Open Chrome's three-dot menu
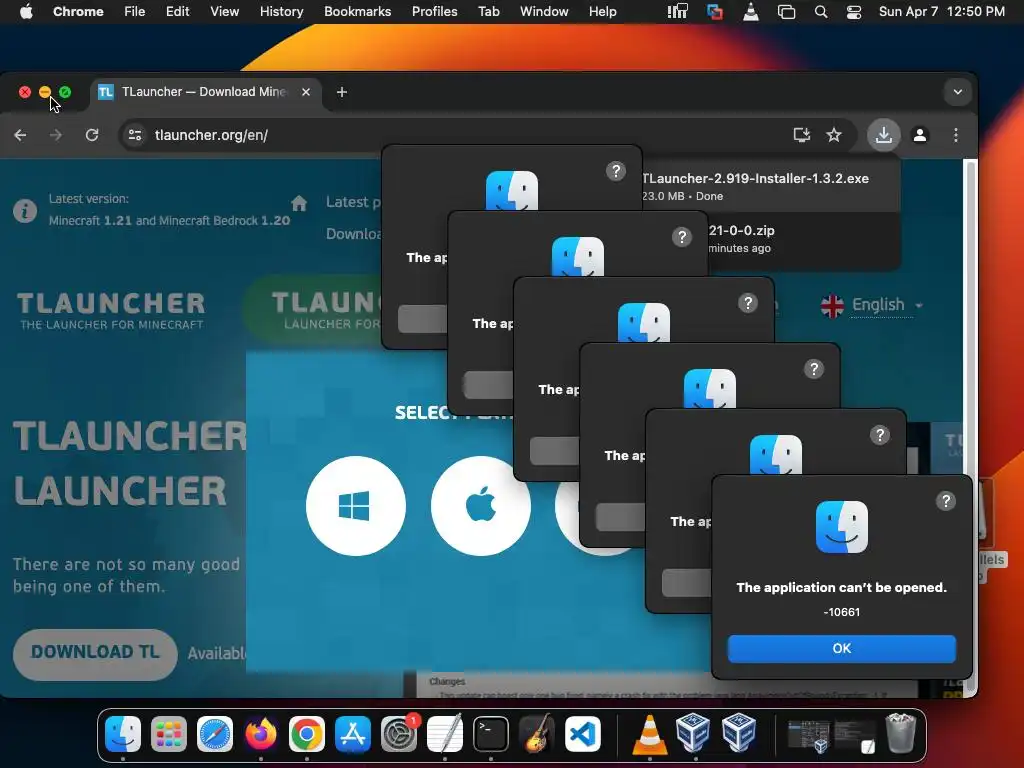This screenshot has height=768, width=1024. click(956, 135)
